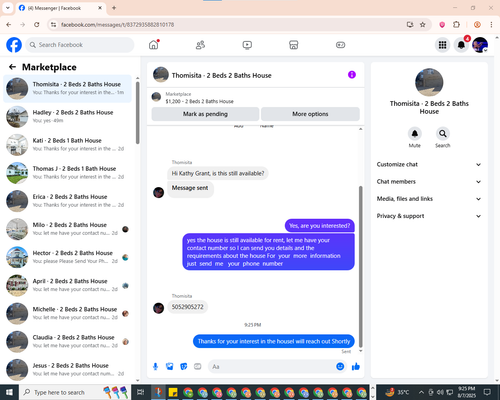
Task: Bookmark the page with the star icon
Action: coord(423,25)
